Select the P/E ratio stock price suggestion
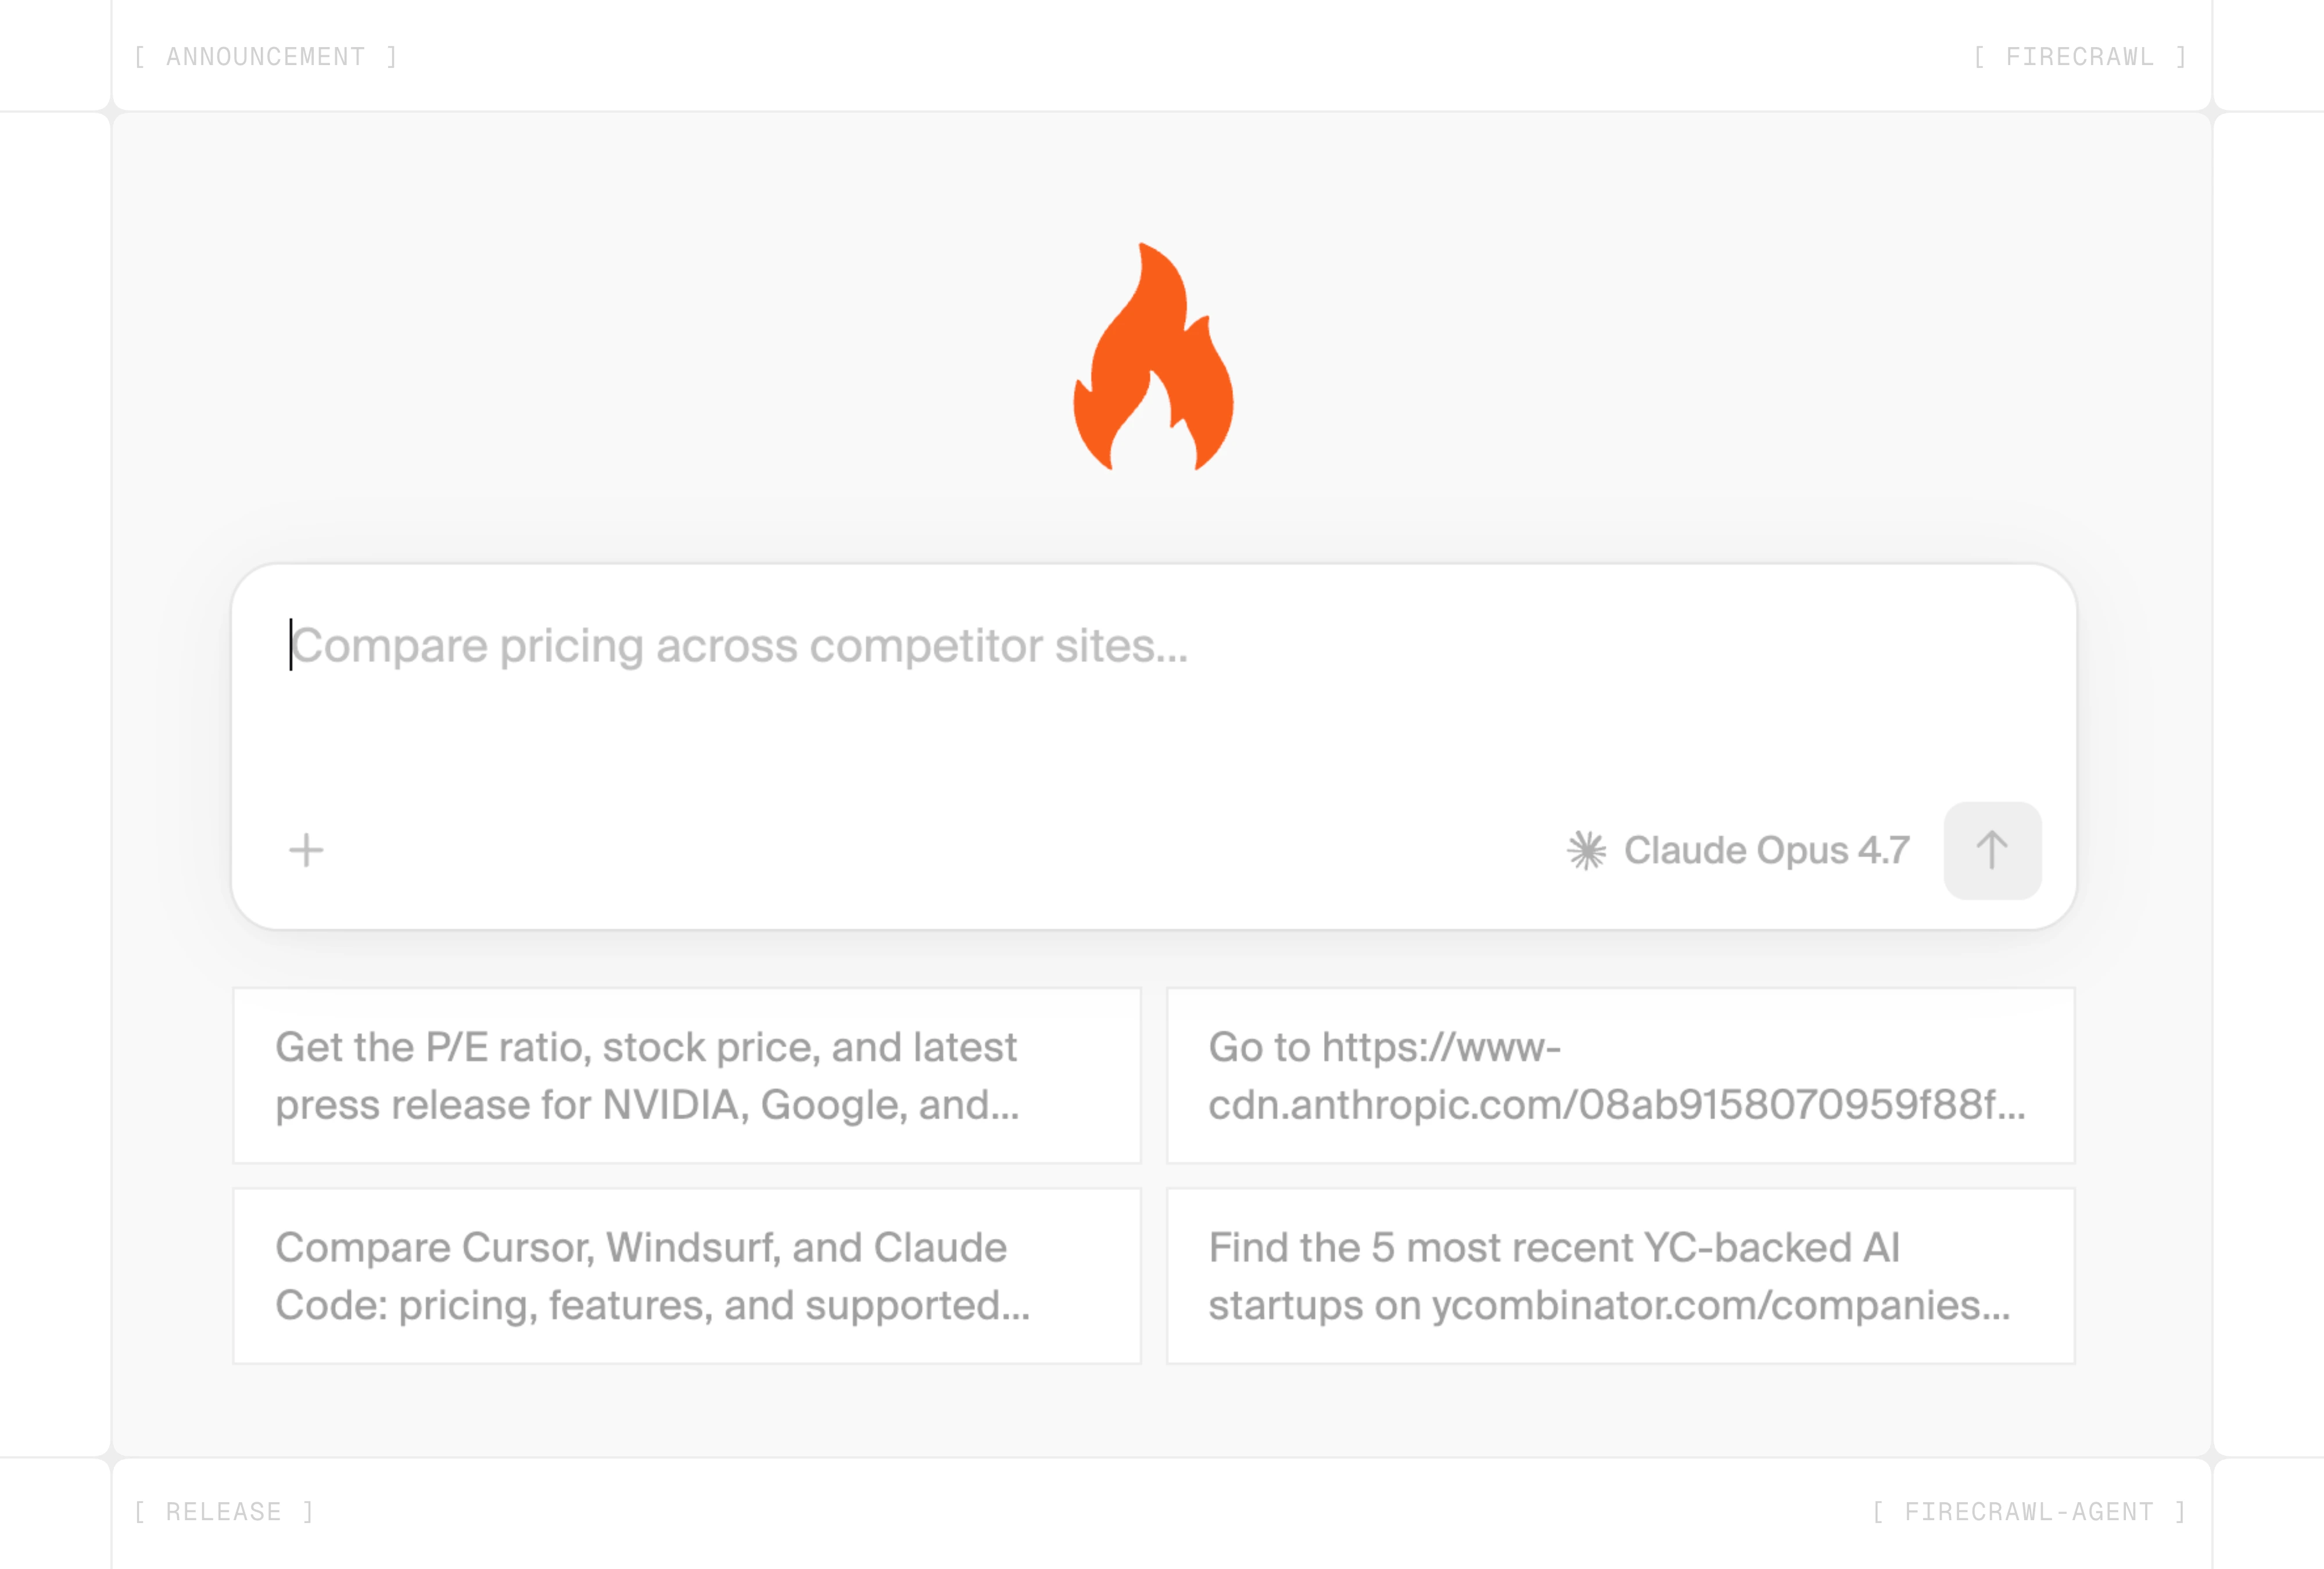 pos(686,1076)
